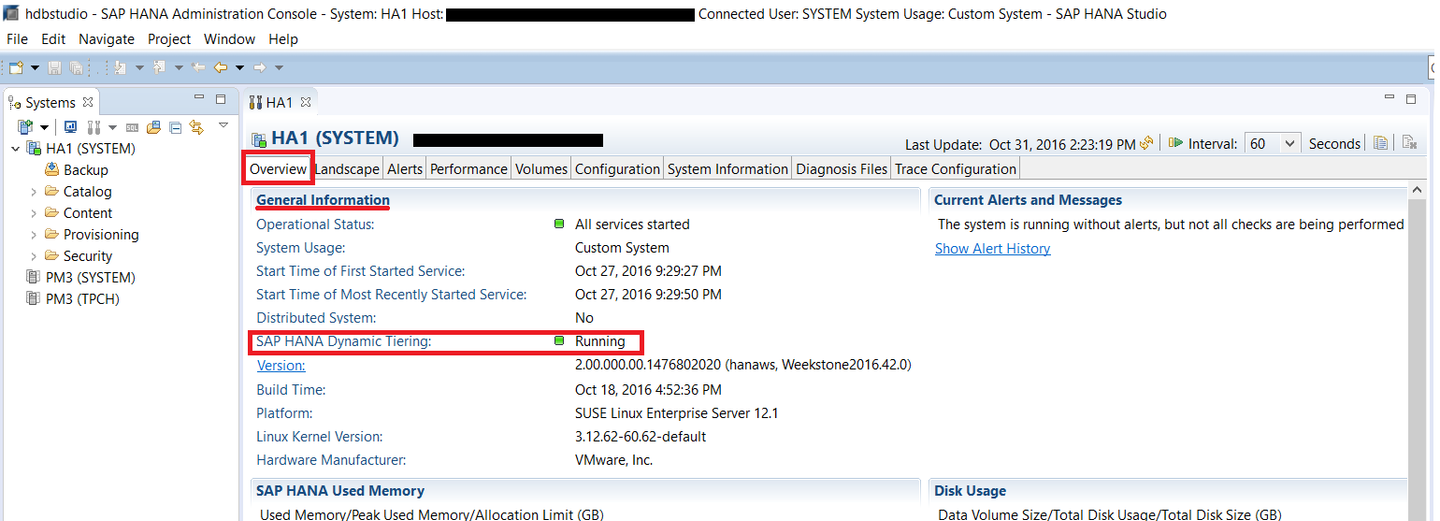The width and height of the screenshot is (1440, 521).
Task: Expand the Provisioning folder
Action: [33, 234]
